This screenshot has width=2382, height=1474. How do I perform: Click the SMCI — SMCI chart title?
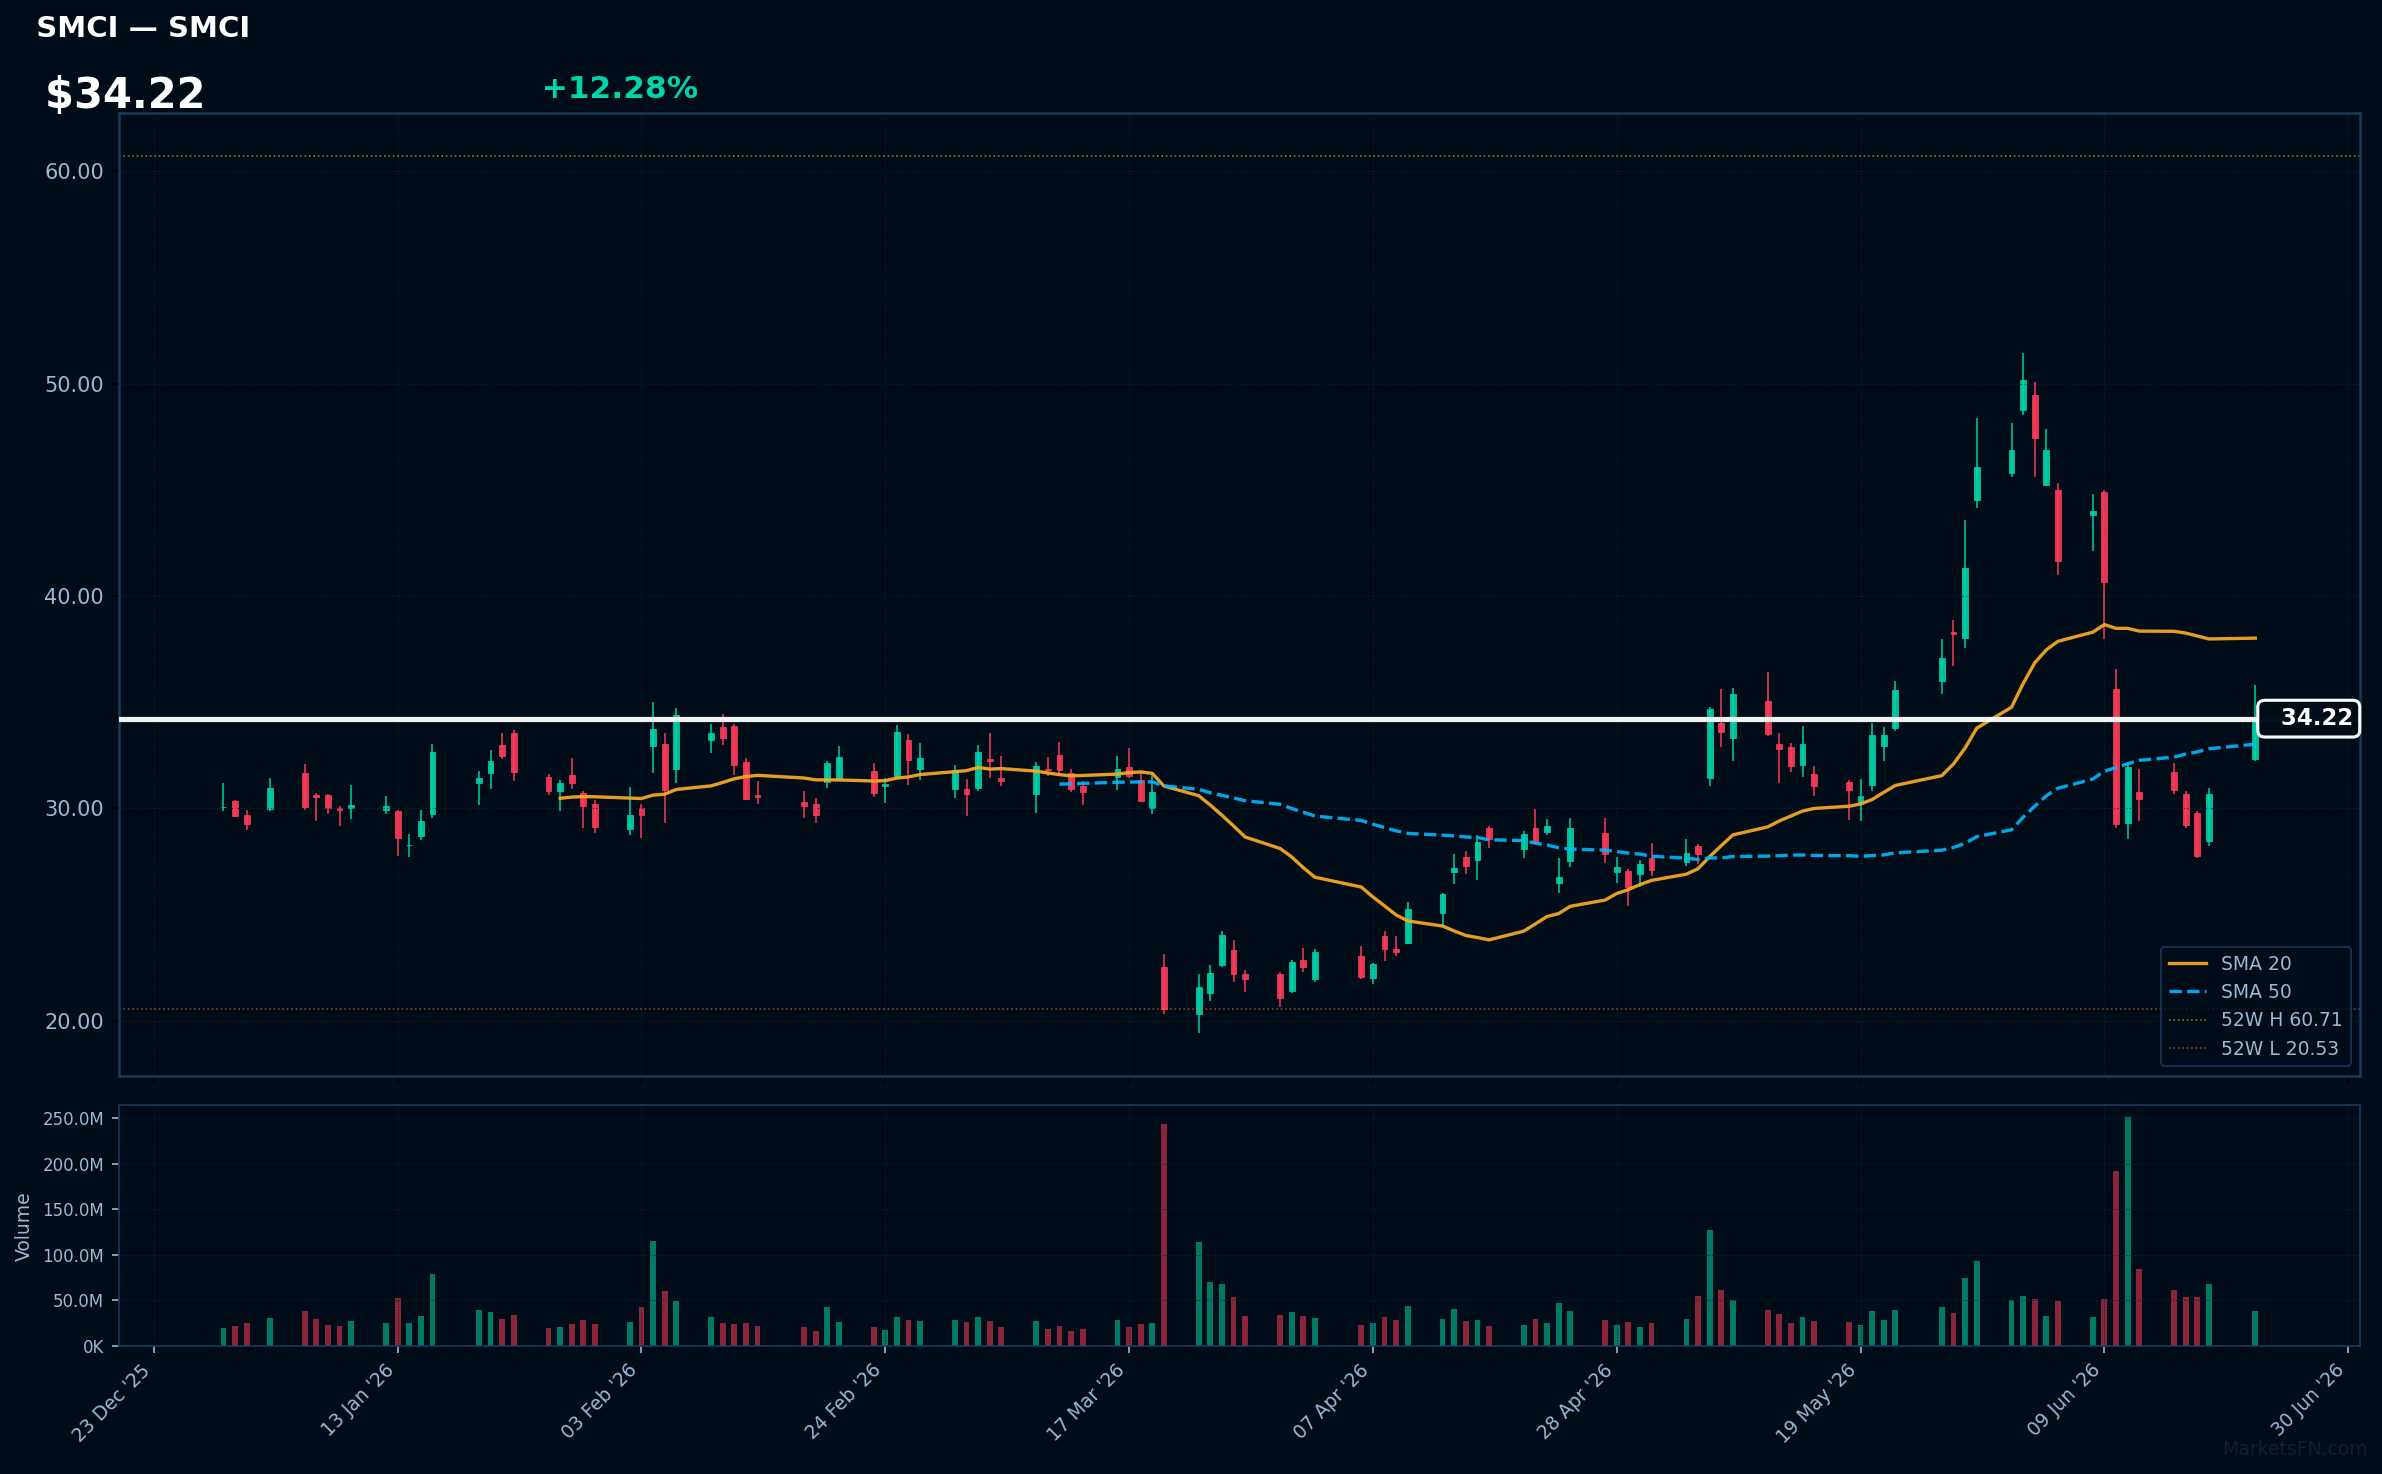(x=143, y=28)
